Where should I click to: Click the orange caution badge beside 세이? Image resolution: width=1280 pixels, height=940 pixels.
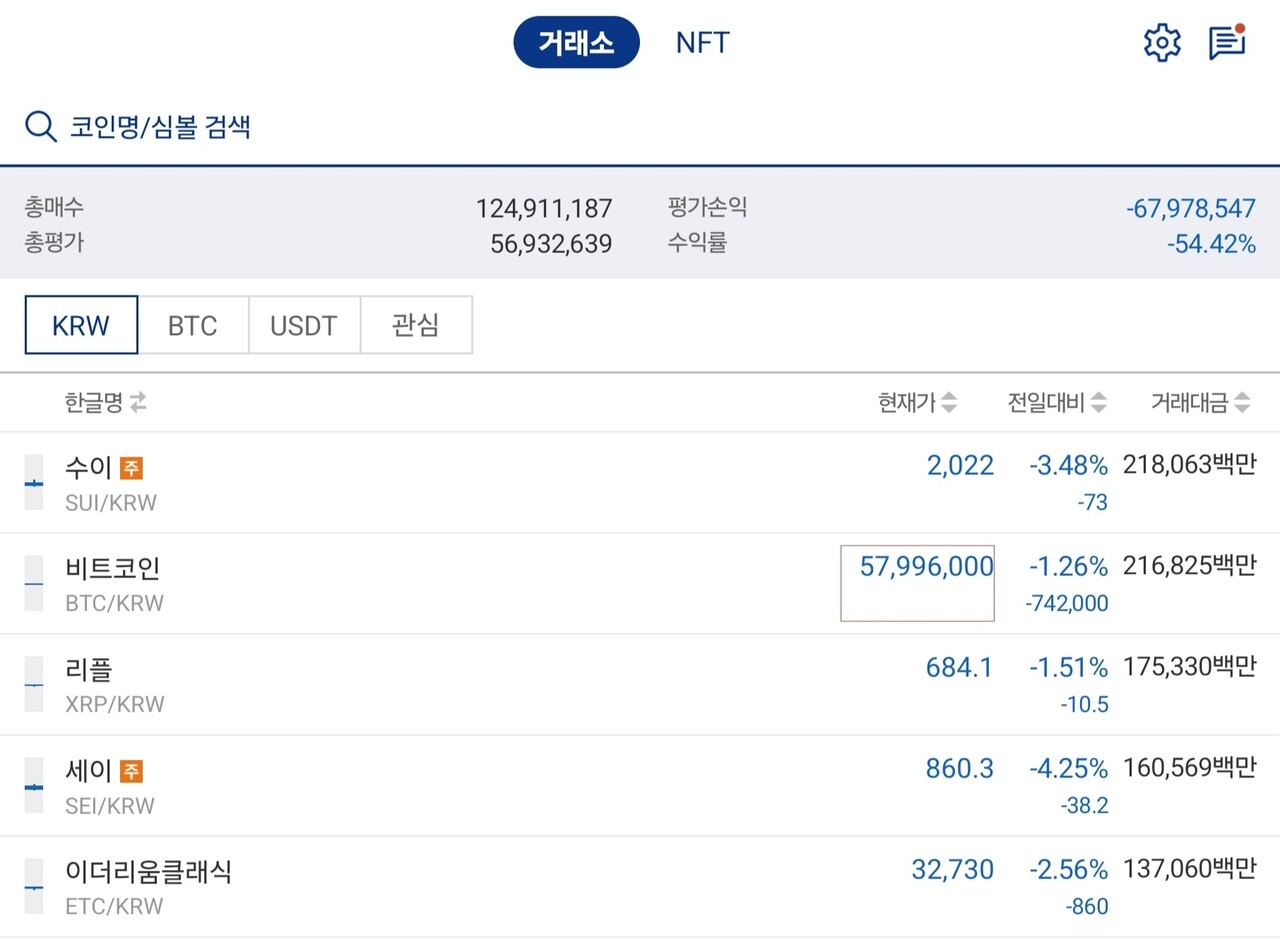click(x=131, y=771)
